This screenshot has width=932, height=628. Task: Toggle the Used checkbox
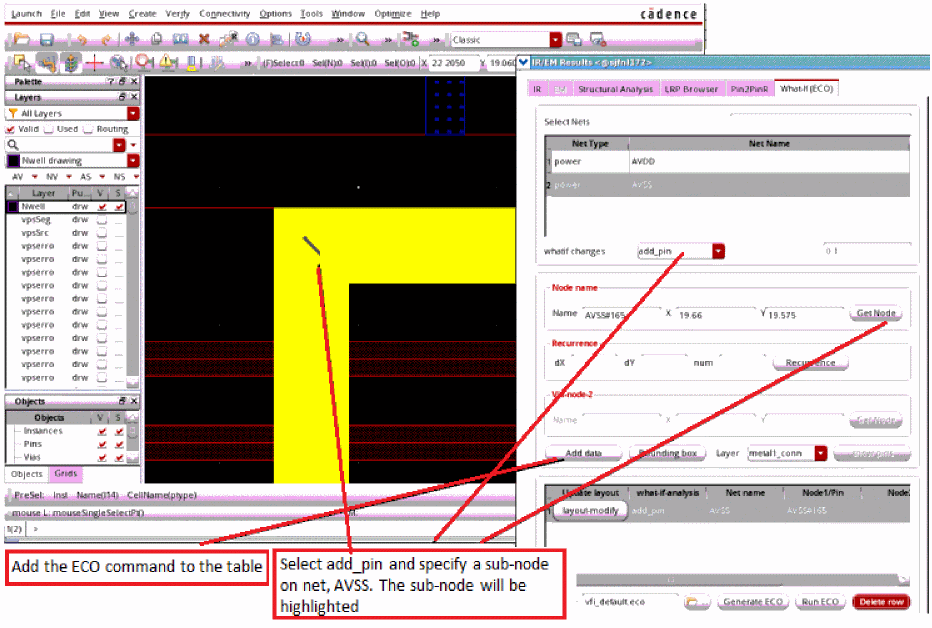[x=49, y=129]
